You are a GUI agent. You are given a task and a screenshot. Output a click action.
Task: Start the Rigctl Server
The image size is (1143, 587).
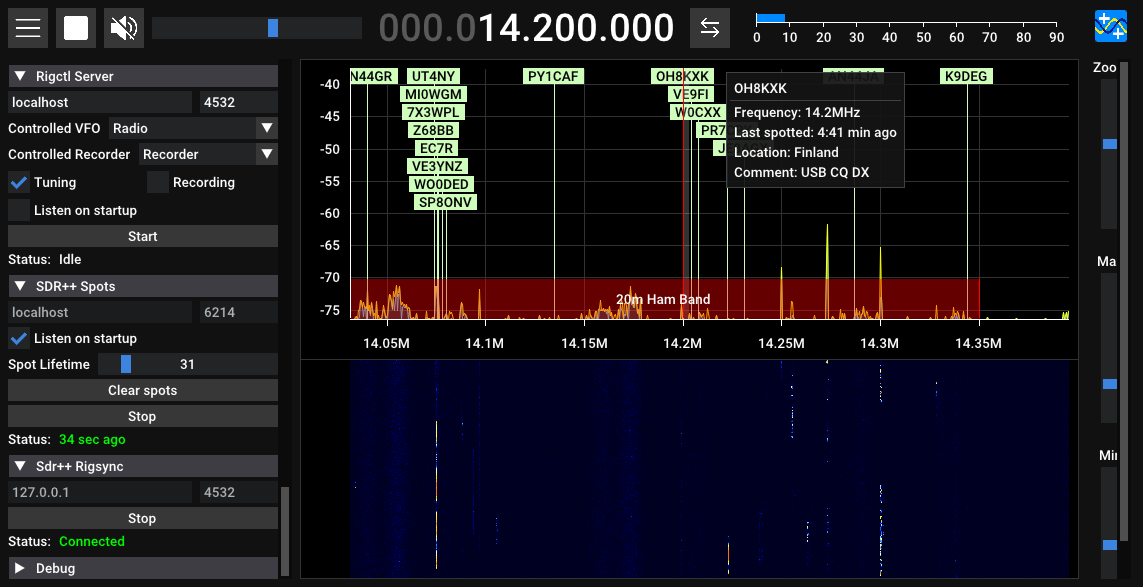pyautogui.click(x=143, y=236)
